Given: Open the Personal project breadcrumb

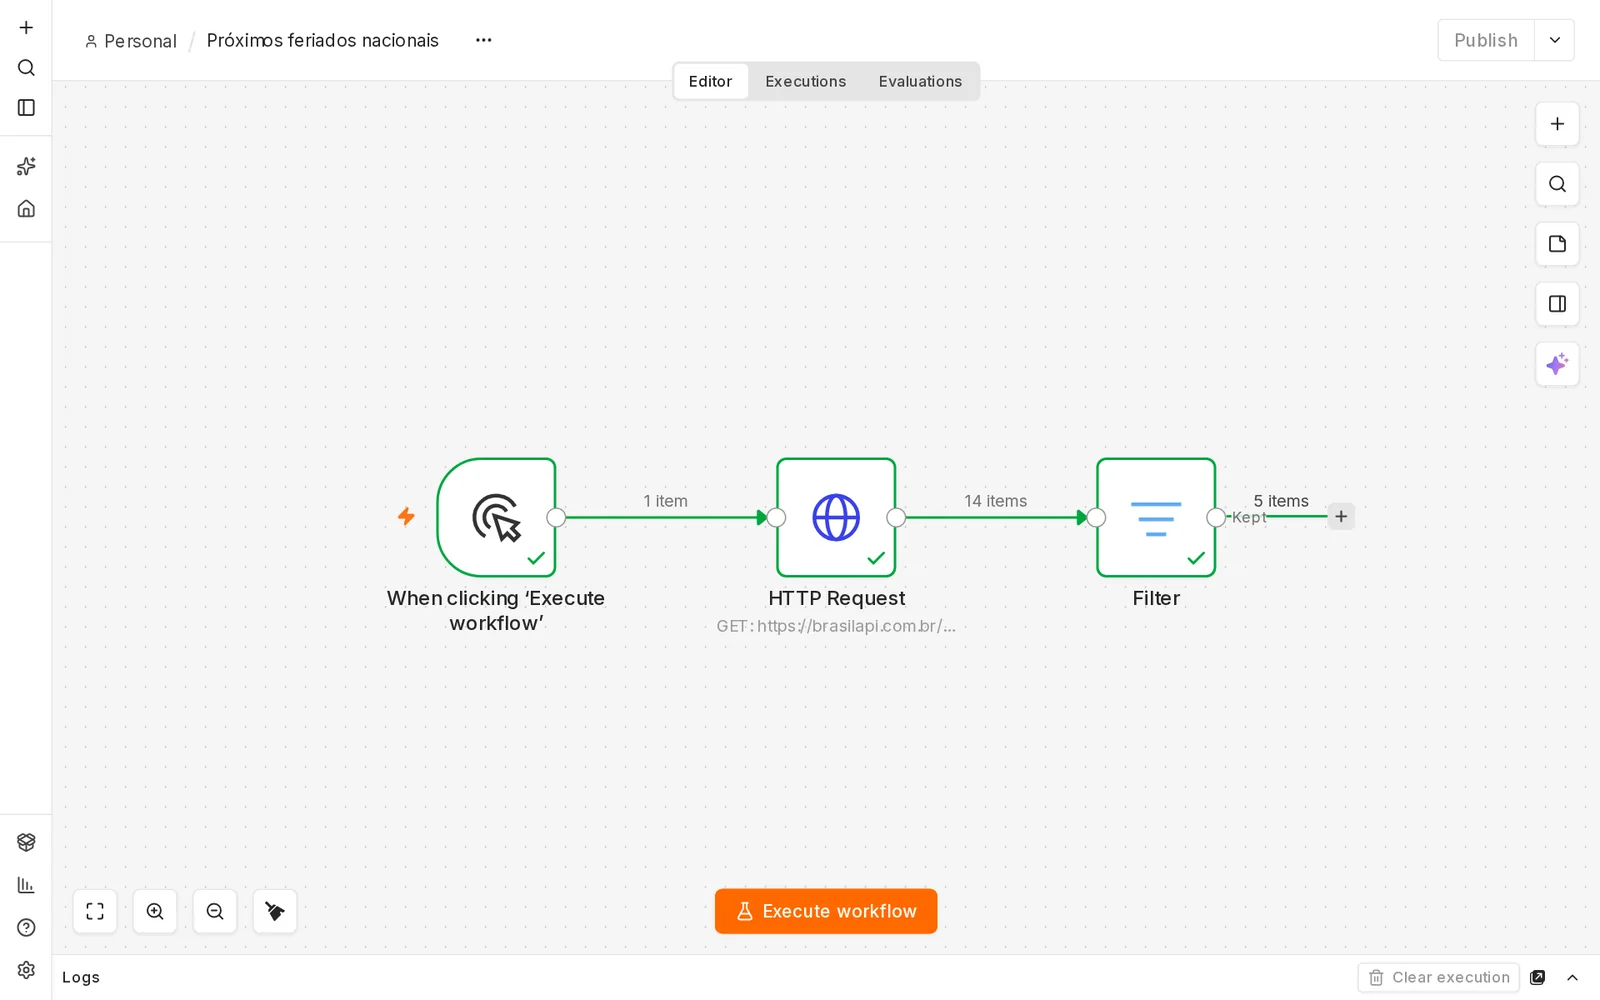Looking at the screenshot, I should pyautogui.click(x=131, y=41).
